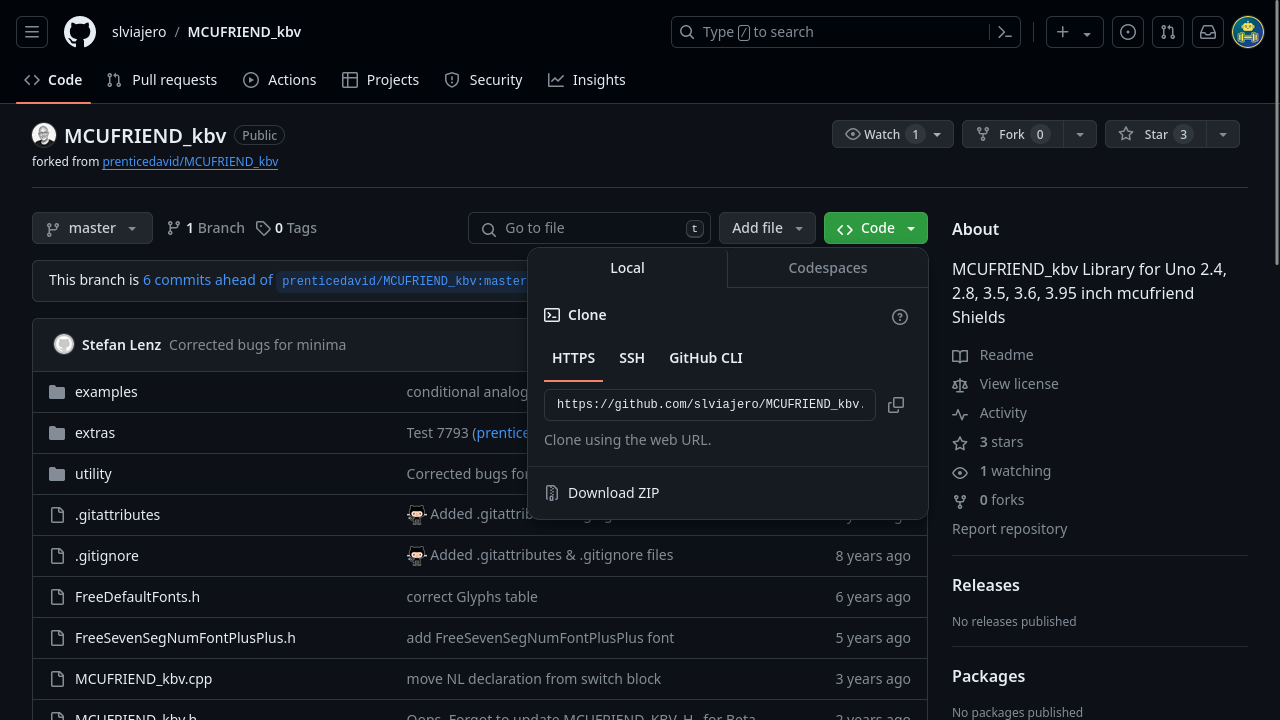Open the hamburger navigation menu
The width and height of the screenshot is (1280, 720).
click(x=32, y=32)
